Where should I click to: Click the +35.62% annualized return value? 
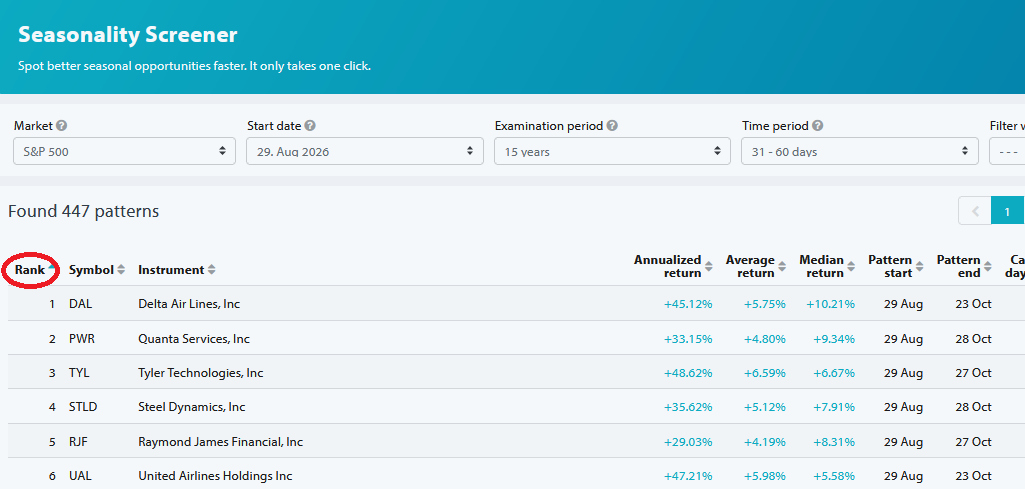click(x=688, y=407)
